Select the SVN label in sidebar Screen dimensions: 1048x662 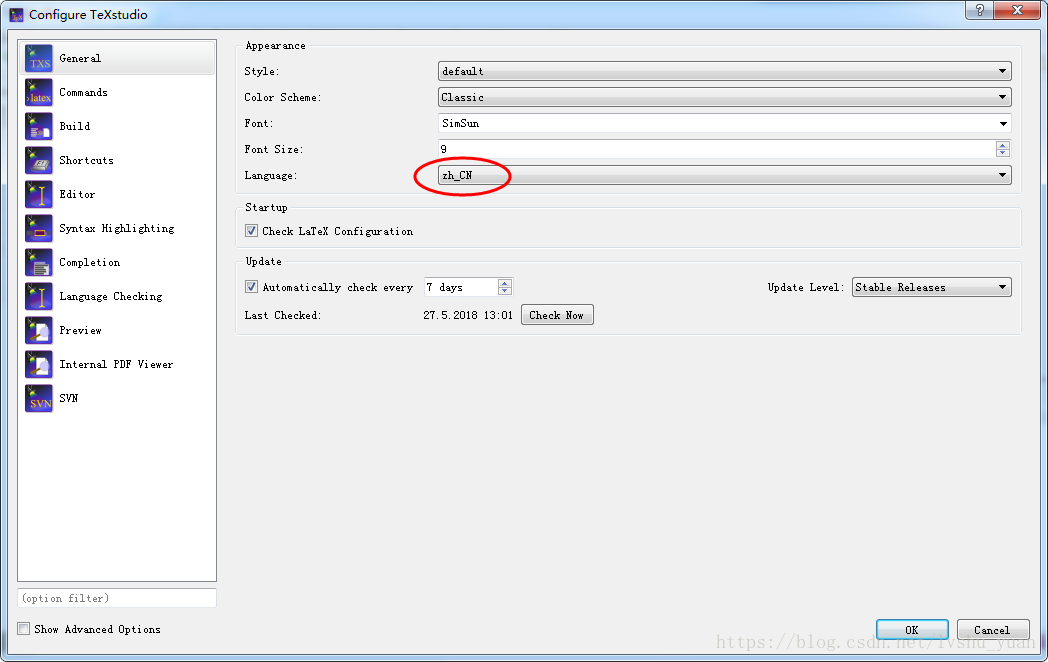coord(69,399)
